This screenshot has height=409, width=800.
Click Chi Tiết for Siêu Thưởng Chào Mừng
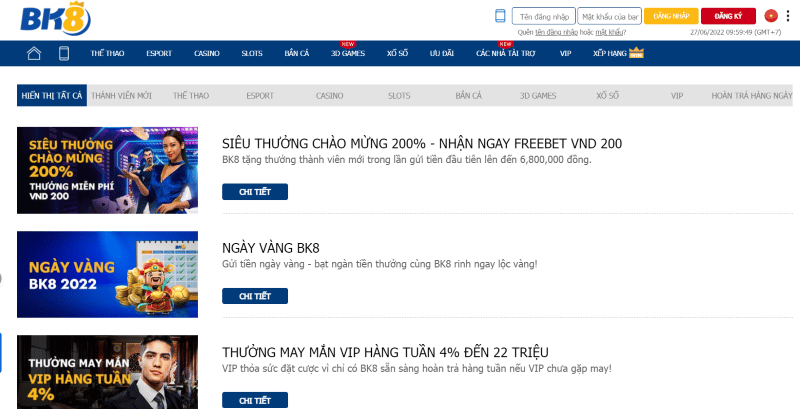pos(255,192)
